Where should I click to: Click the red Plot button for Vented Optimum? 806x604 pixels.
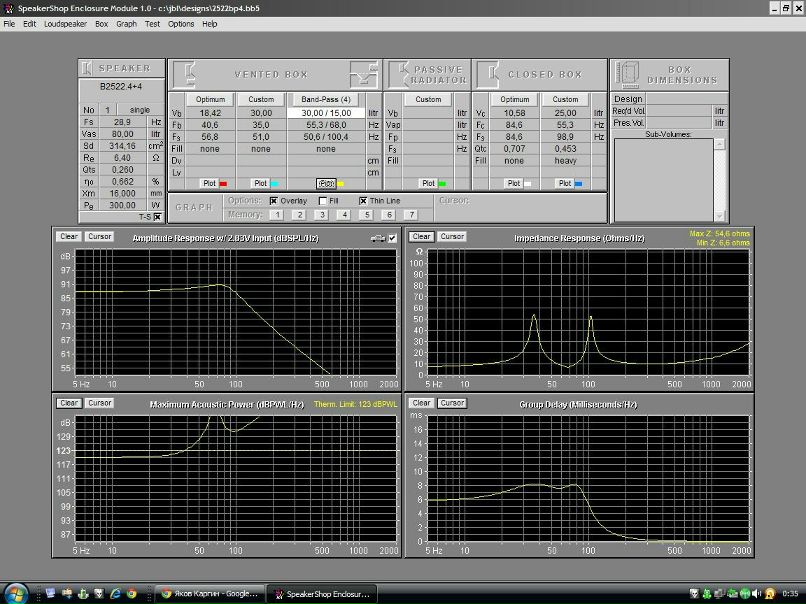coord(211,183)
